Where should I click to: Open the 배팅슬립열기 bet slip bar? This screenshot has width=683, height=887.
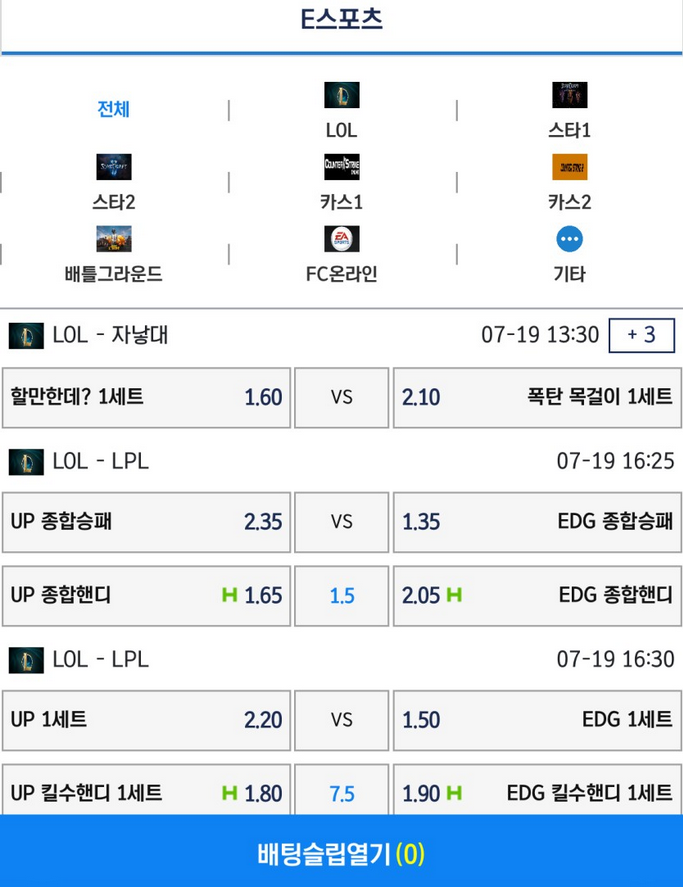tap(342, 851)
